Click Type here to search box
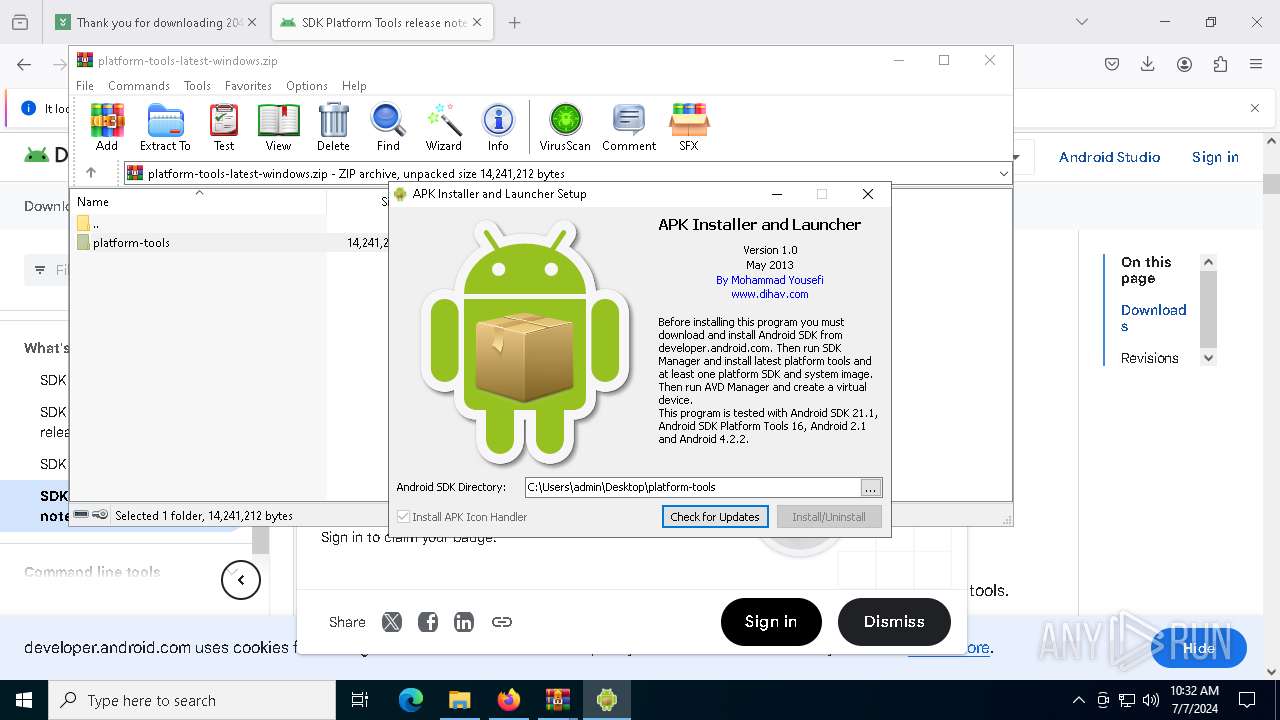 click(192, 700)
